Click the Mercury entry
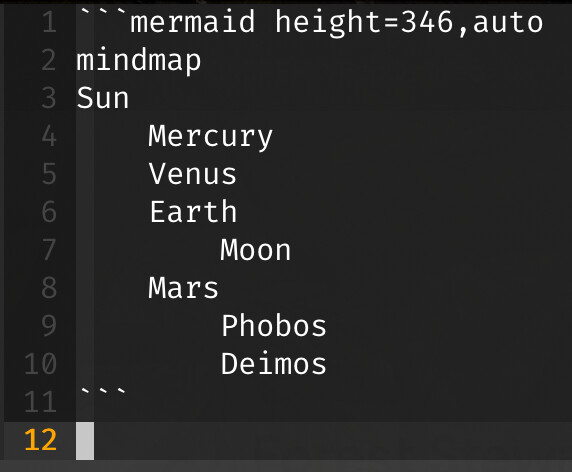Viewport: 572px width, 472px height. click(210, 137)
